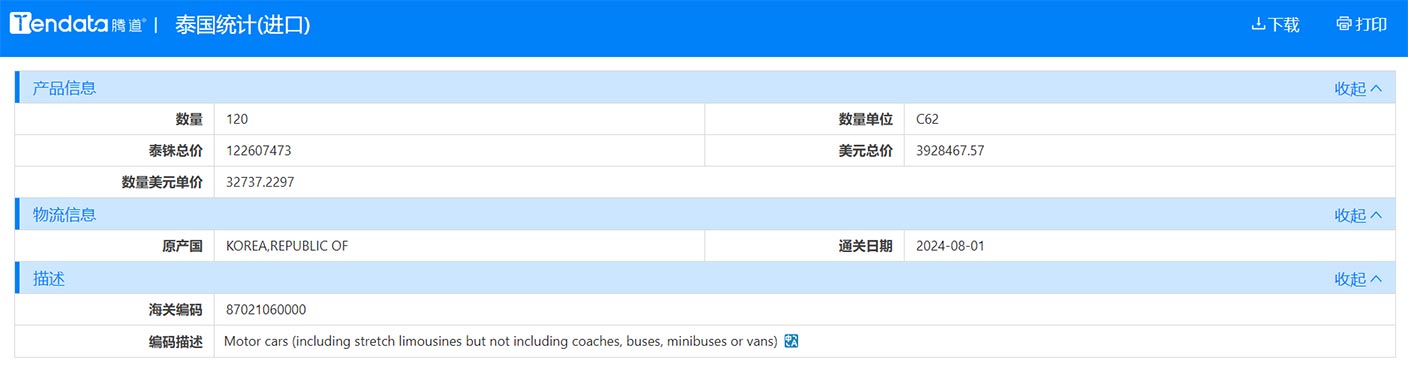Collapse the 物流信息 section
The height and width of the screenshot is (372, 1408).
pos(1358,215)
